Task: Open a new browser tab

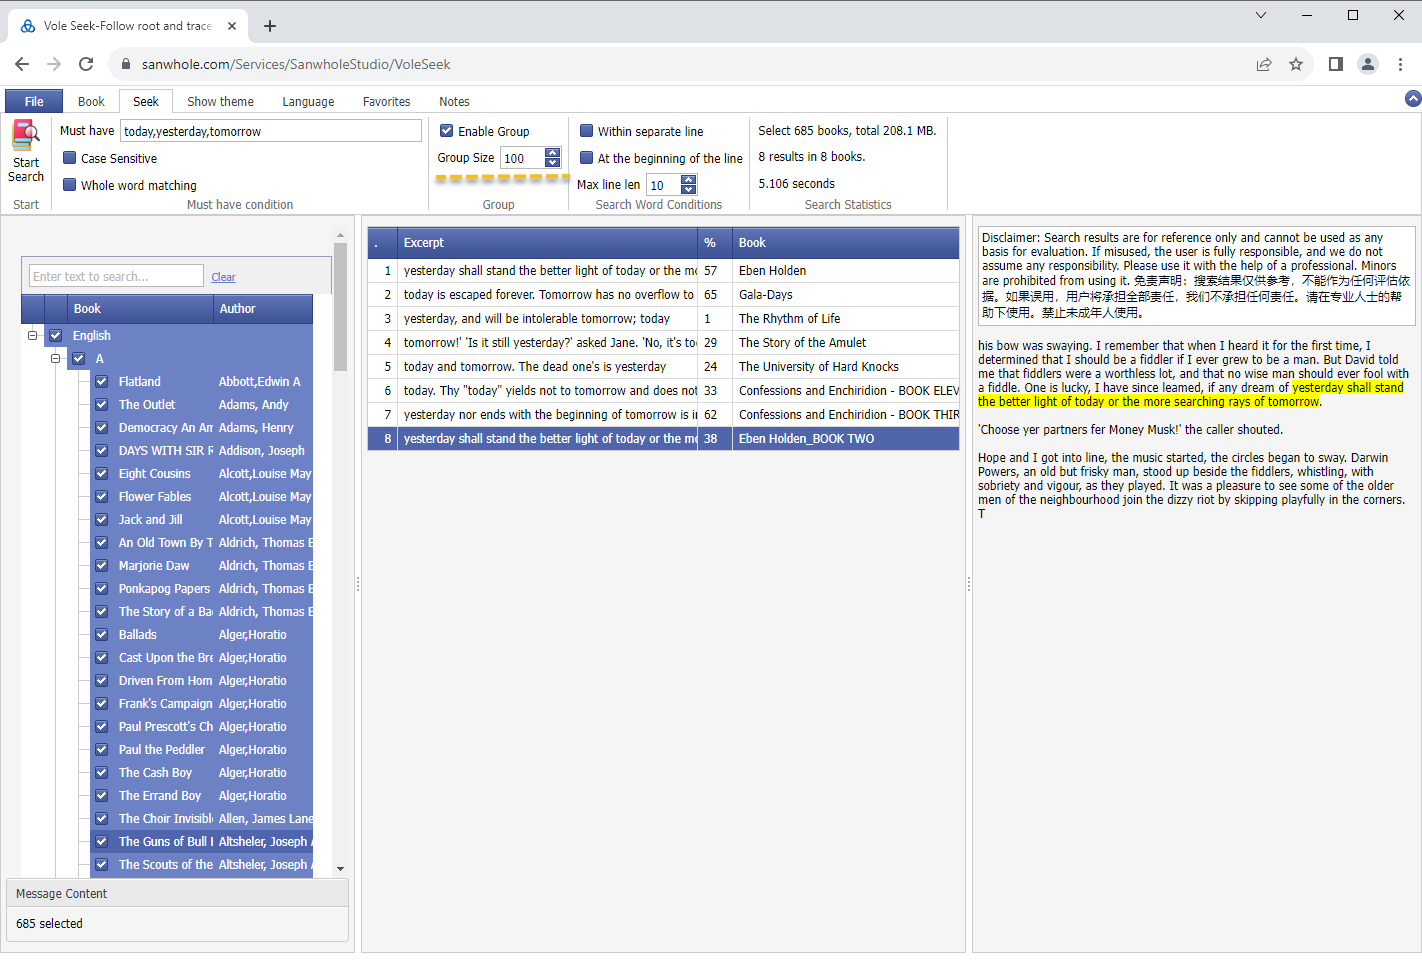Action: point(270,26)
